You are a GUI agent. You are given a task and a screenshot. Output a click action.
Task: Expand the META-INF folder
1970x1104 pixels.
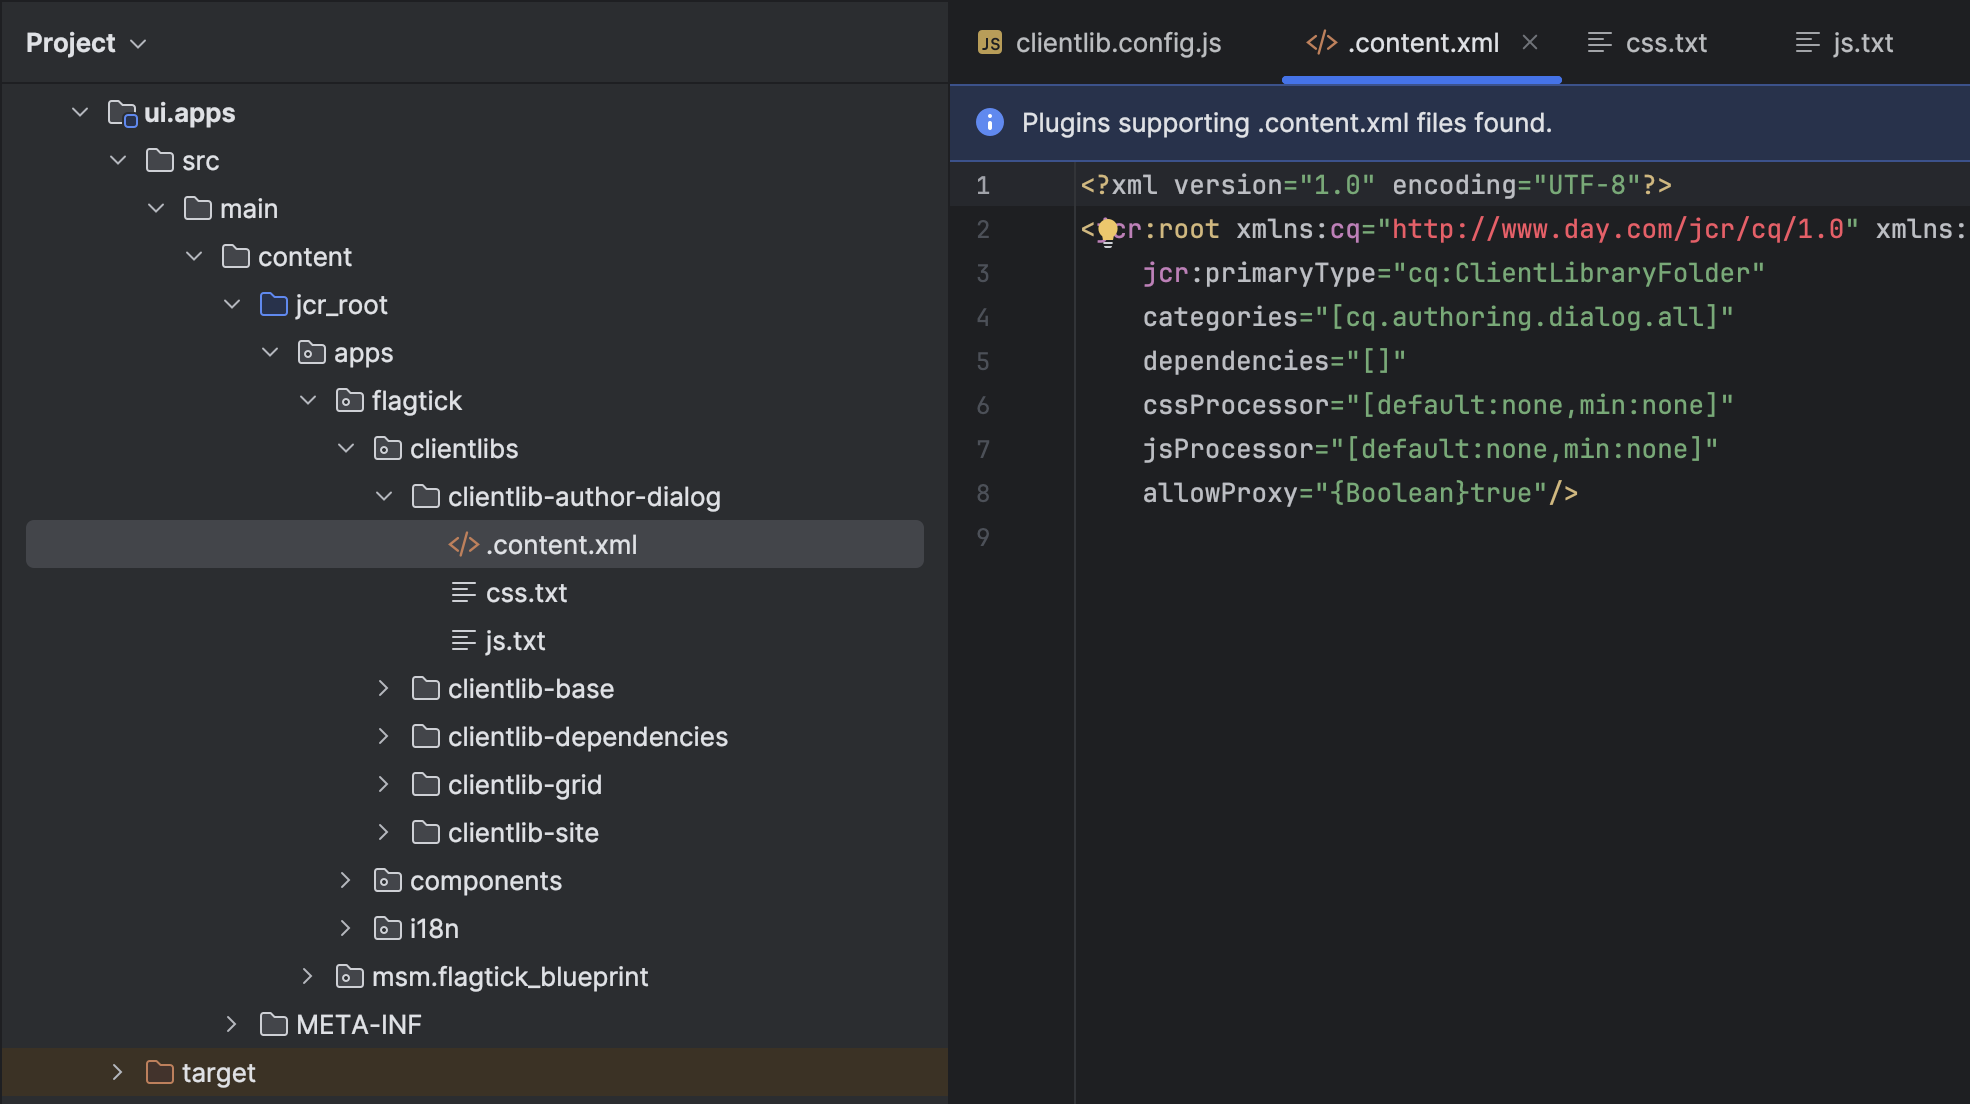(x=231, y=1024)
